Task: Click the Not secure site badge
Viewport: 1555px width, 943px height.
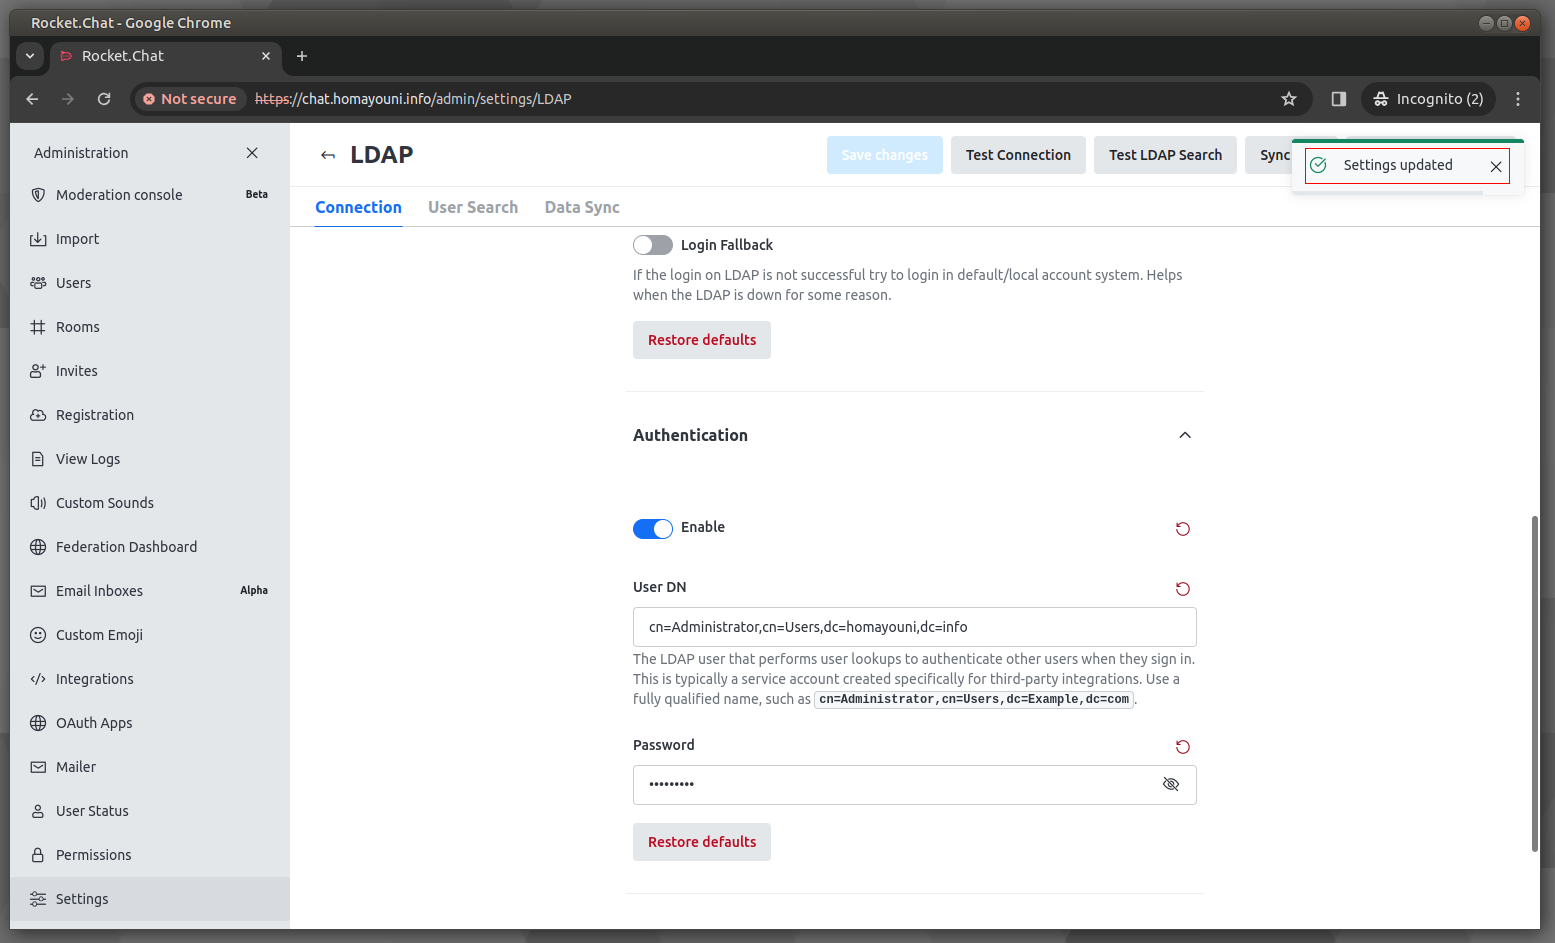Action: tap(190, 99)
